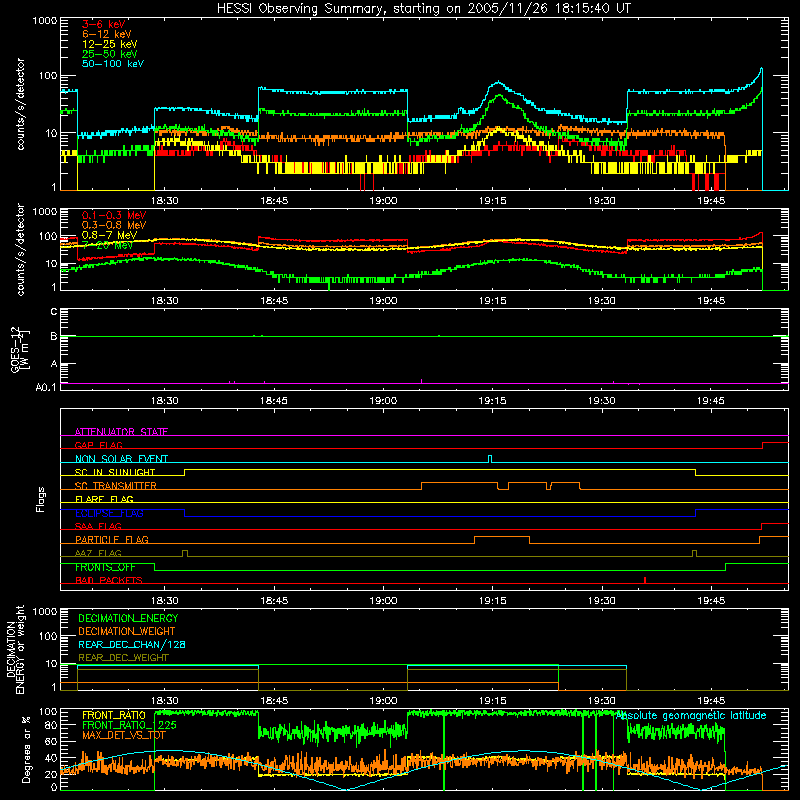
Task: Click the Degrees or % axis title
Action: [27, 750]
